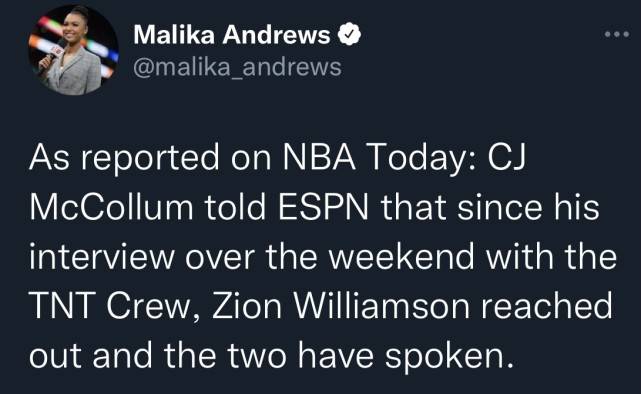Click the name "Zion Williamson" in tweet
The height and width of the screenshot is (394, 641).
[341, 306]
